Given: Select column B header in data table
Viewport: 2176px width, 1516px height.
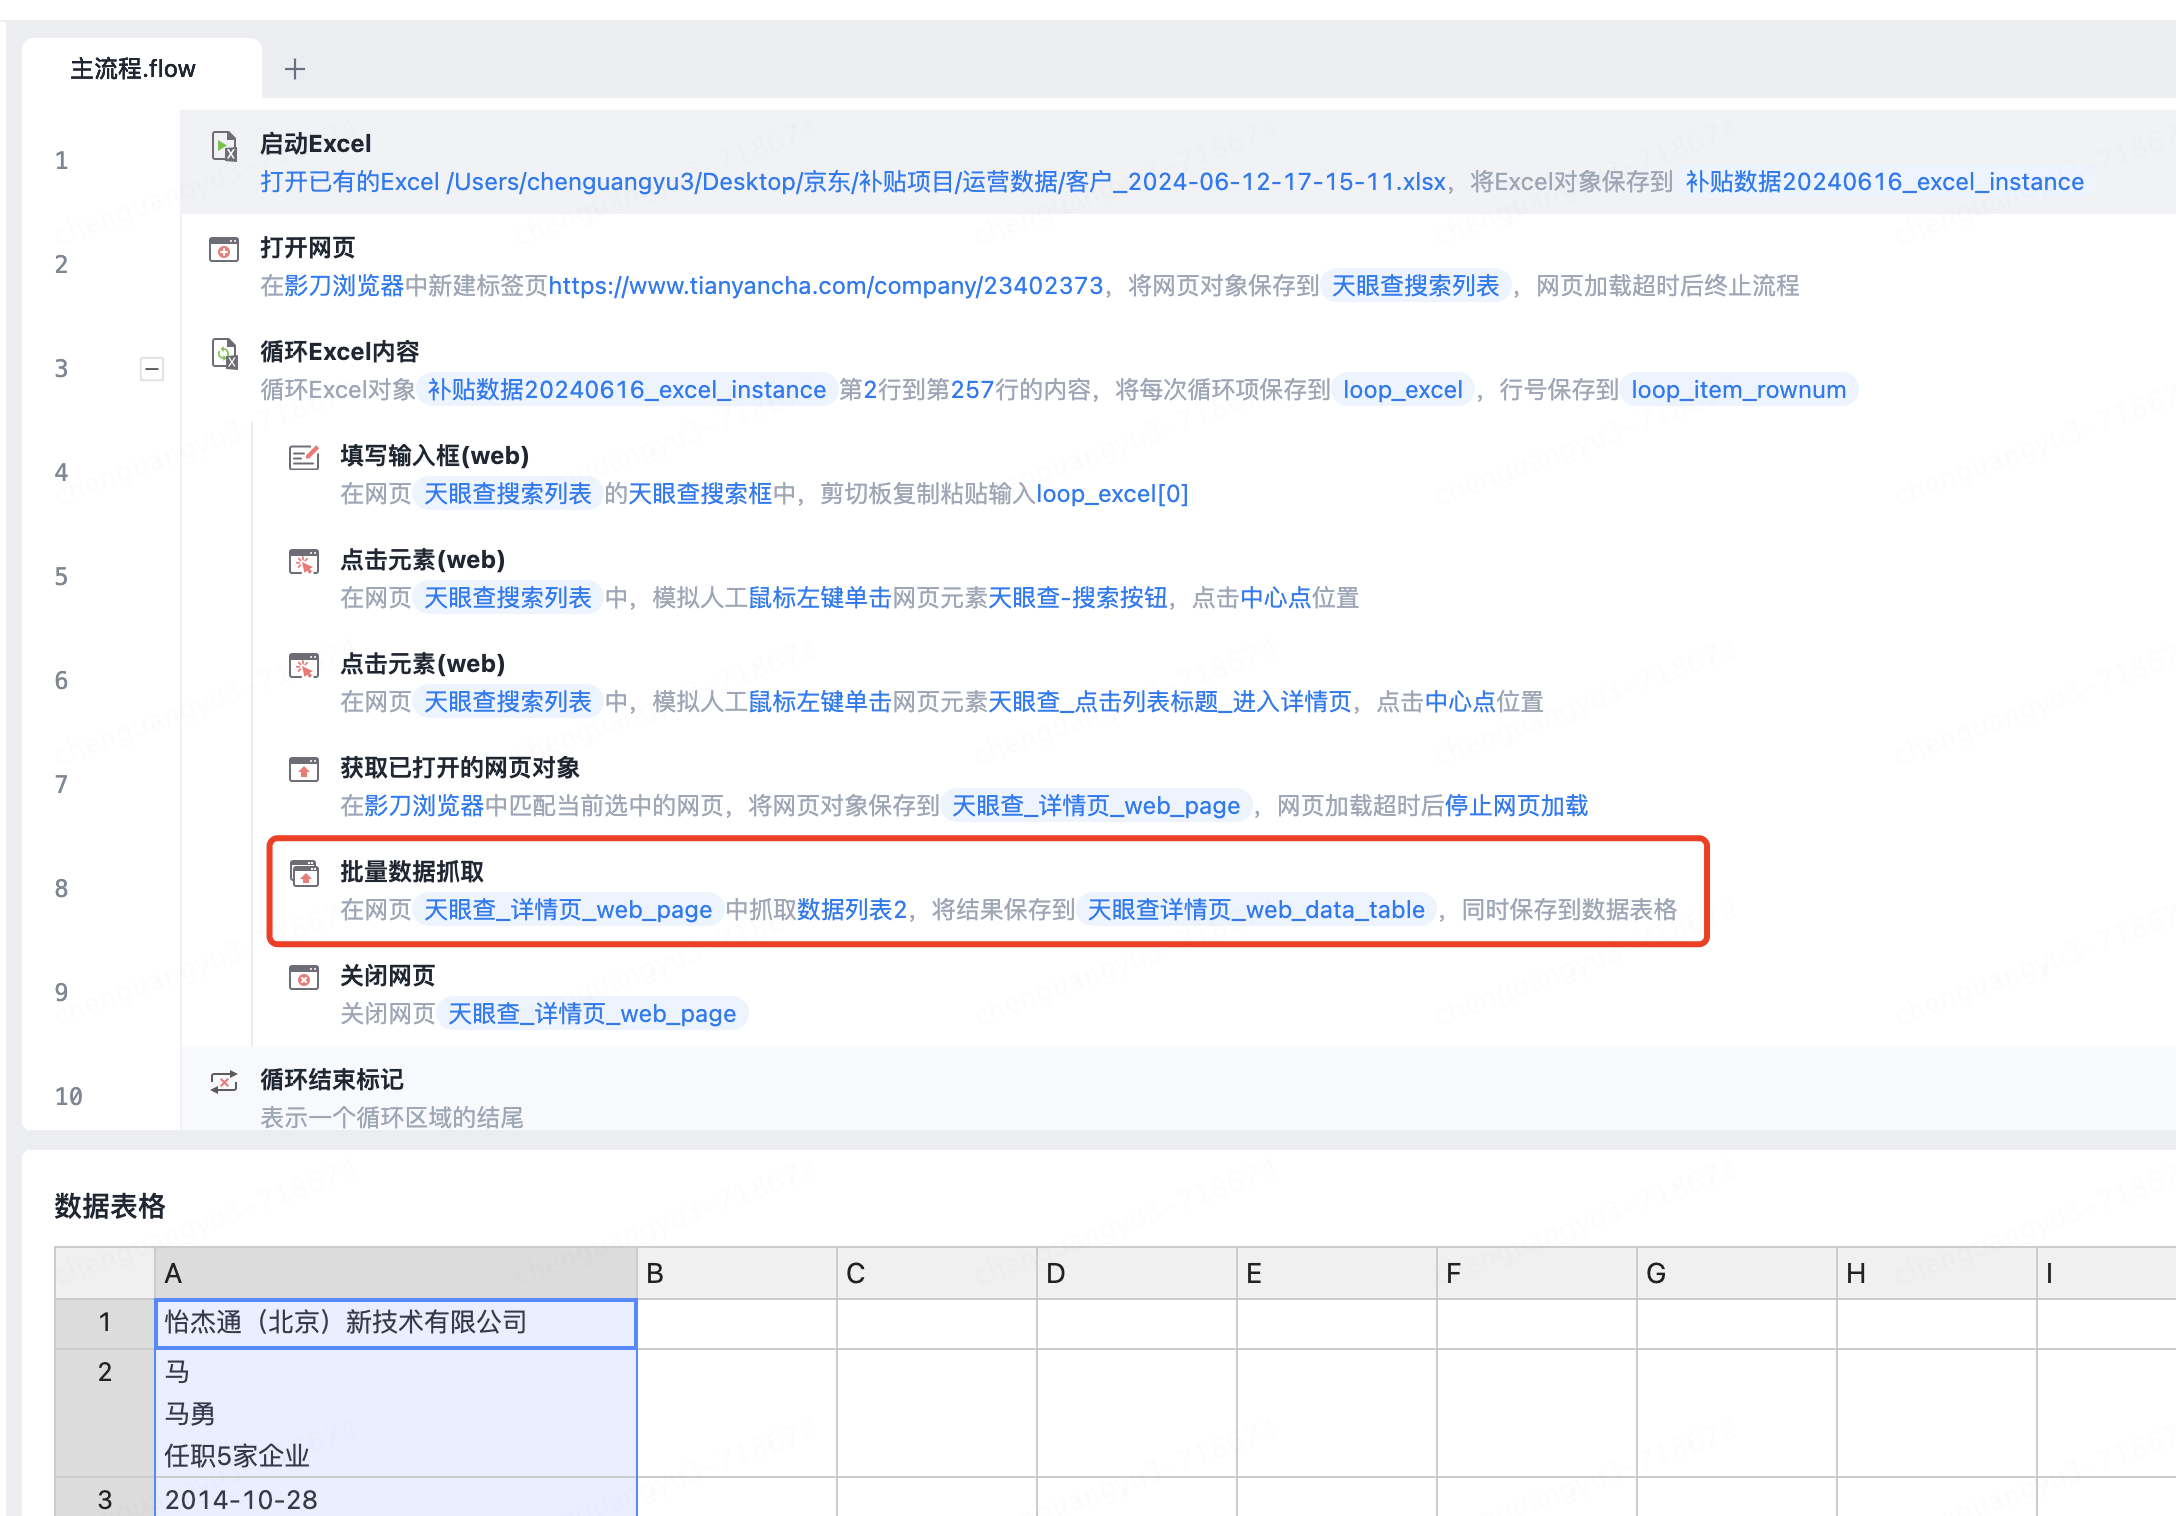Looking at the screenshot, I should [736, 1273].
